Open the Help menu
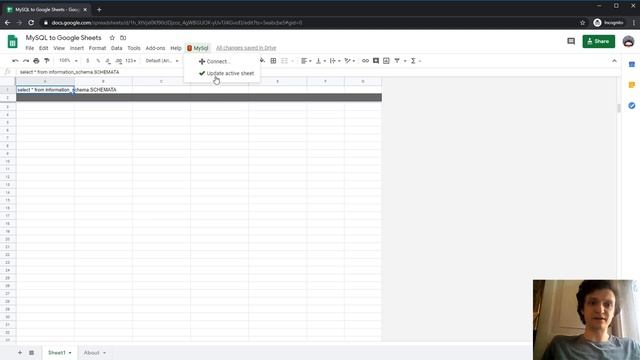The image size is (640, 360). click(176, 48)
